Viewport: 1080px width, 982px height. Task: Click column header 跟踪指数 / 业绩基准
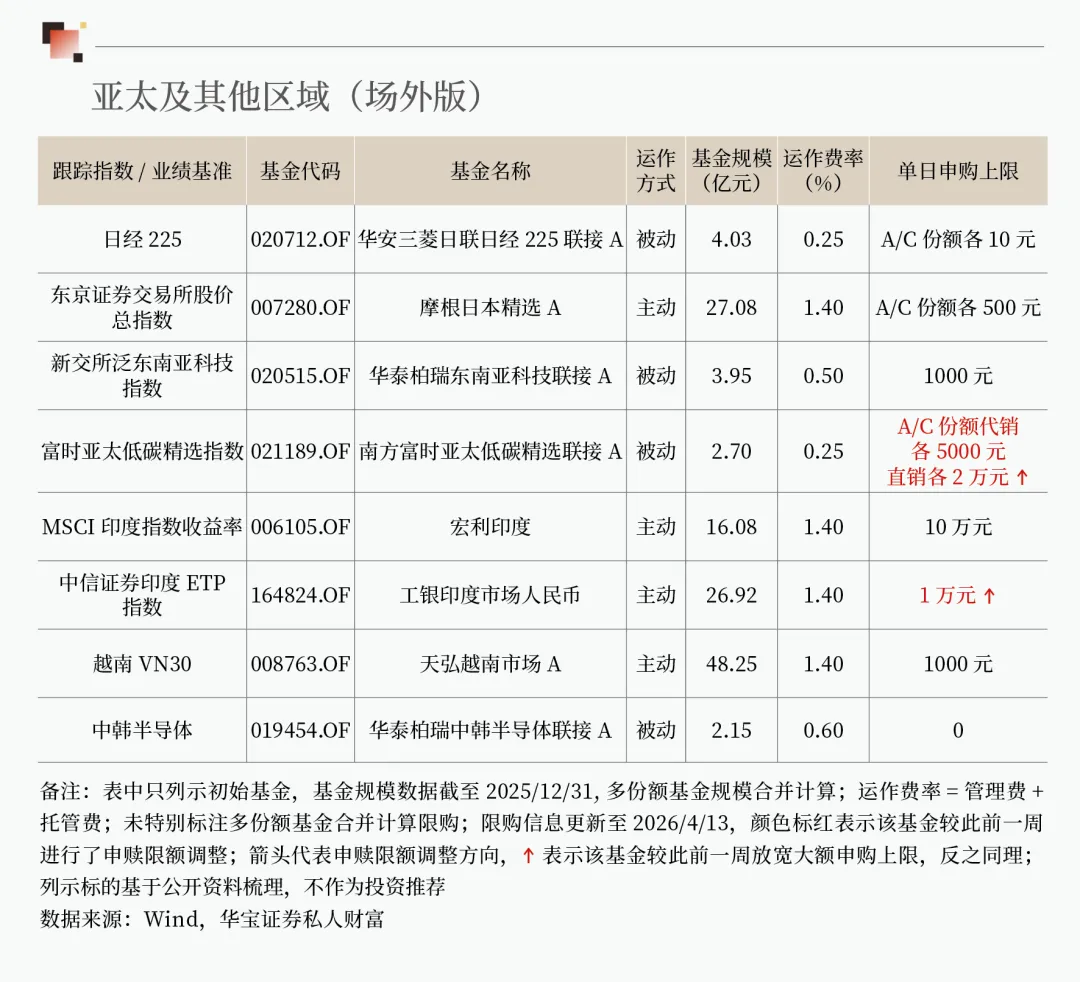pyautogui.click(x=142, y=171)
